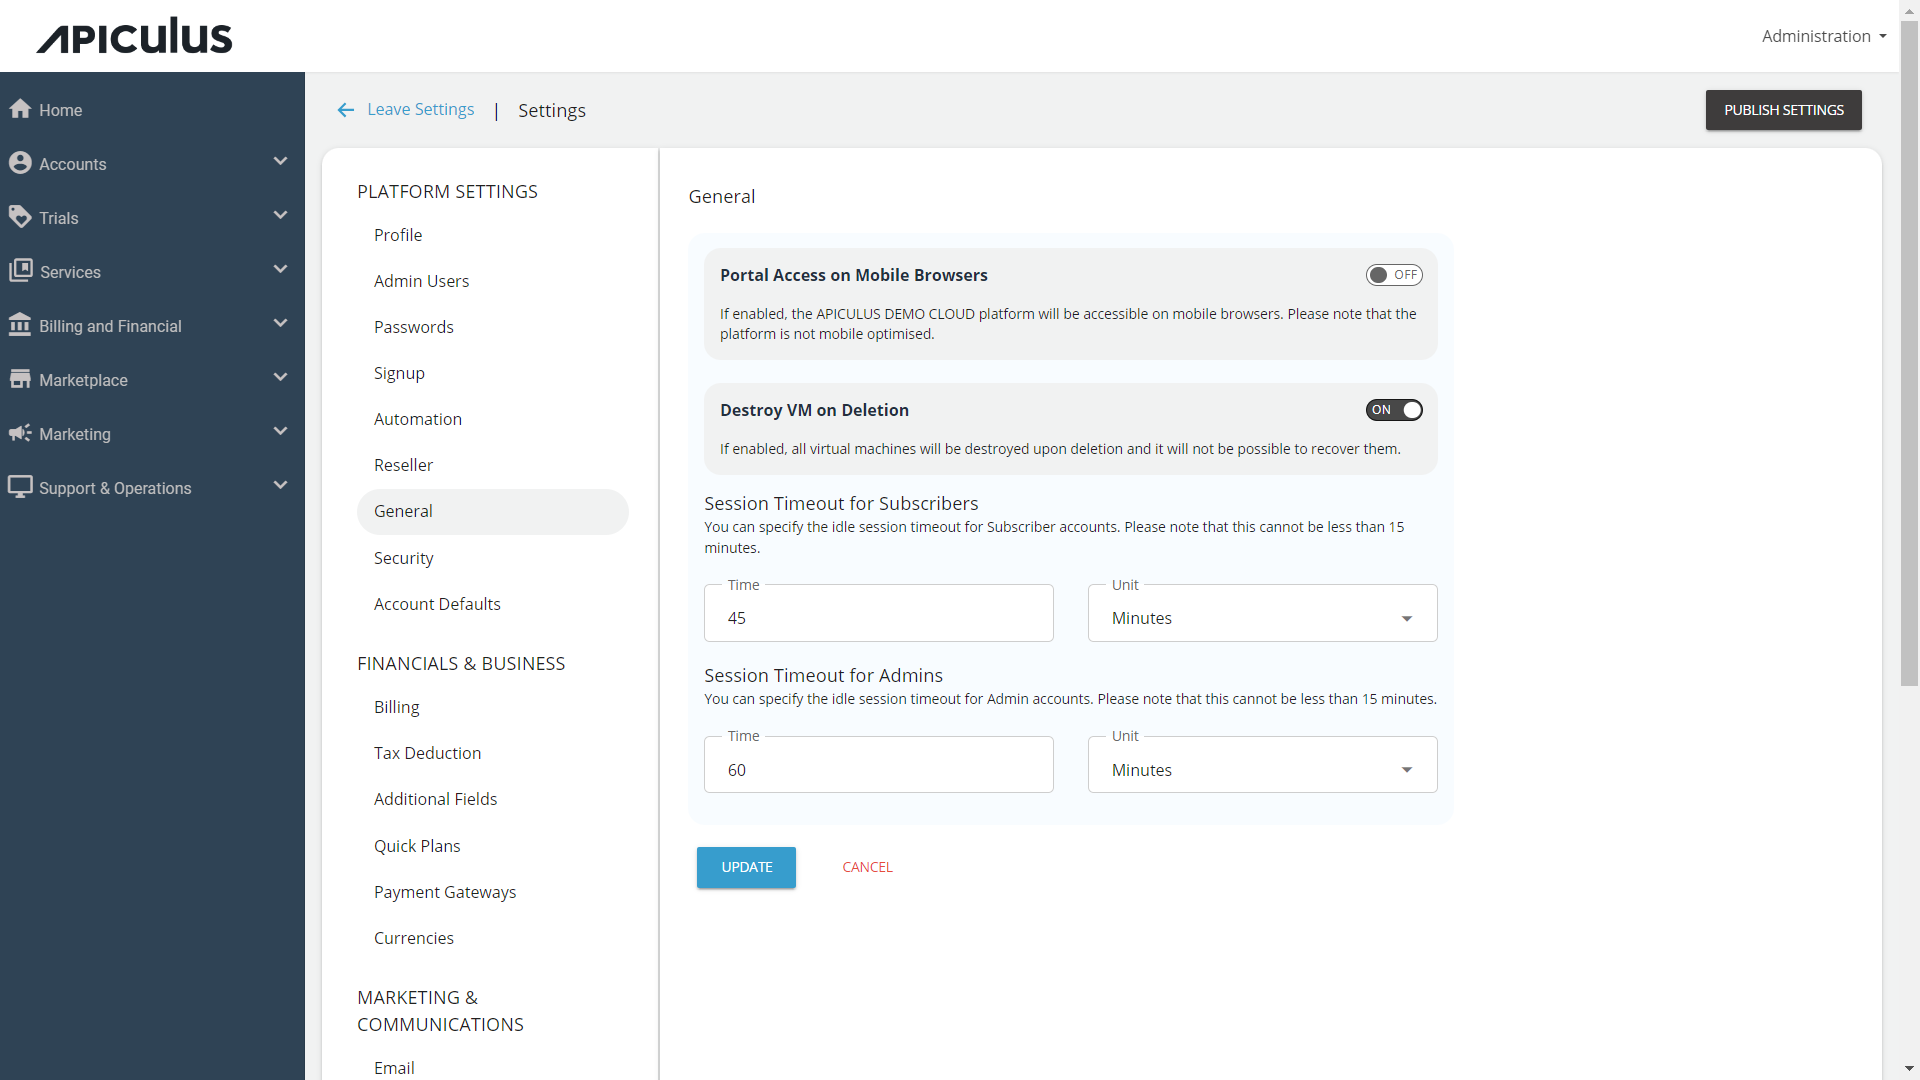
Task: Enable Portal Access on Mobile Browsers toggle
Action: tap(1394, 275)
